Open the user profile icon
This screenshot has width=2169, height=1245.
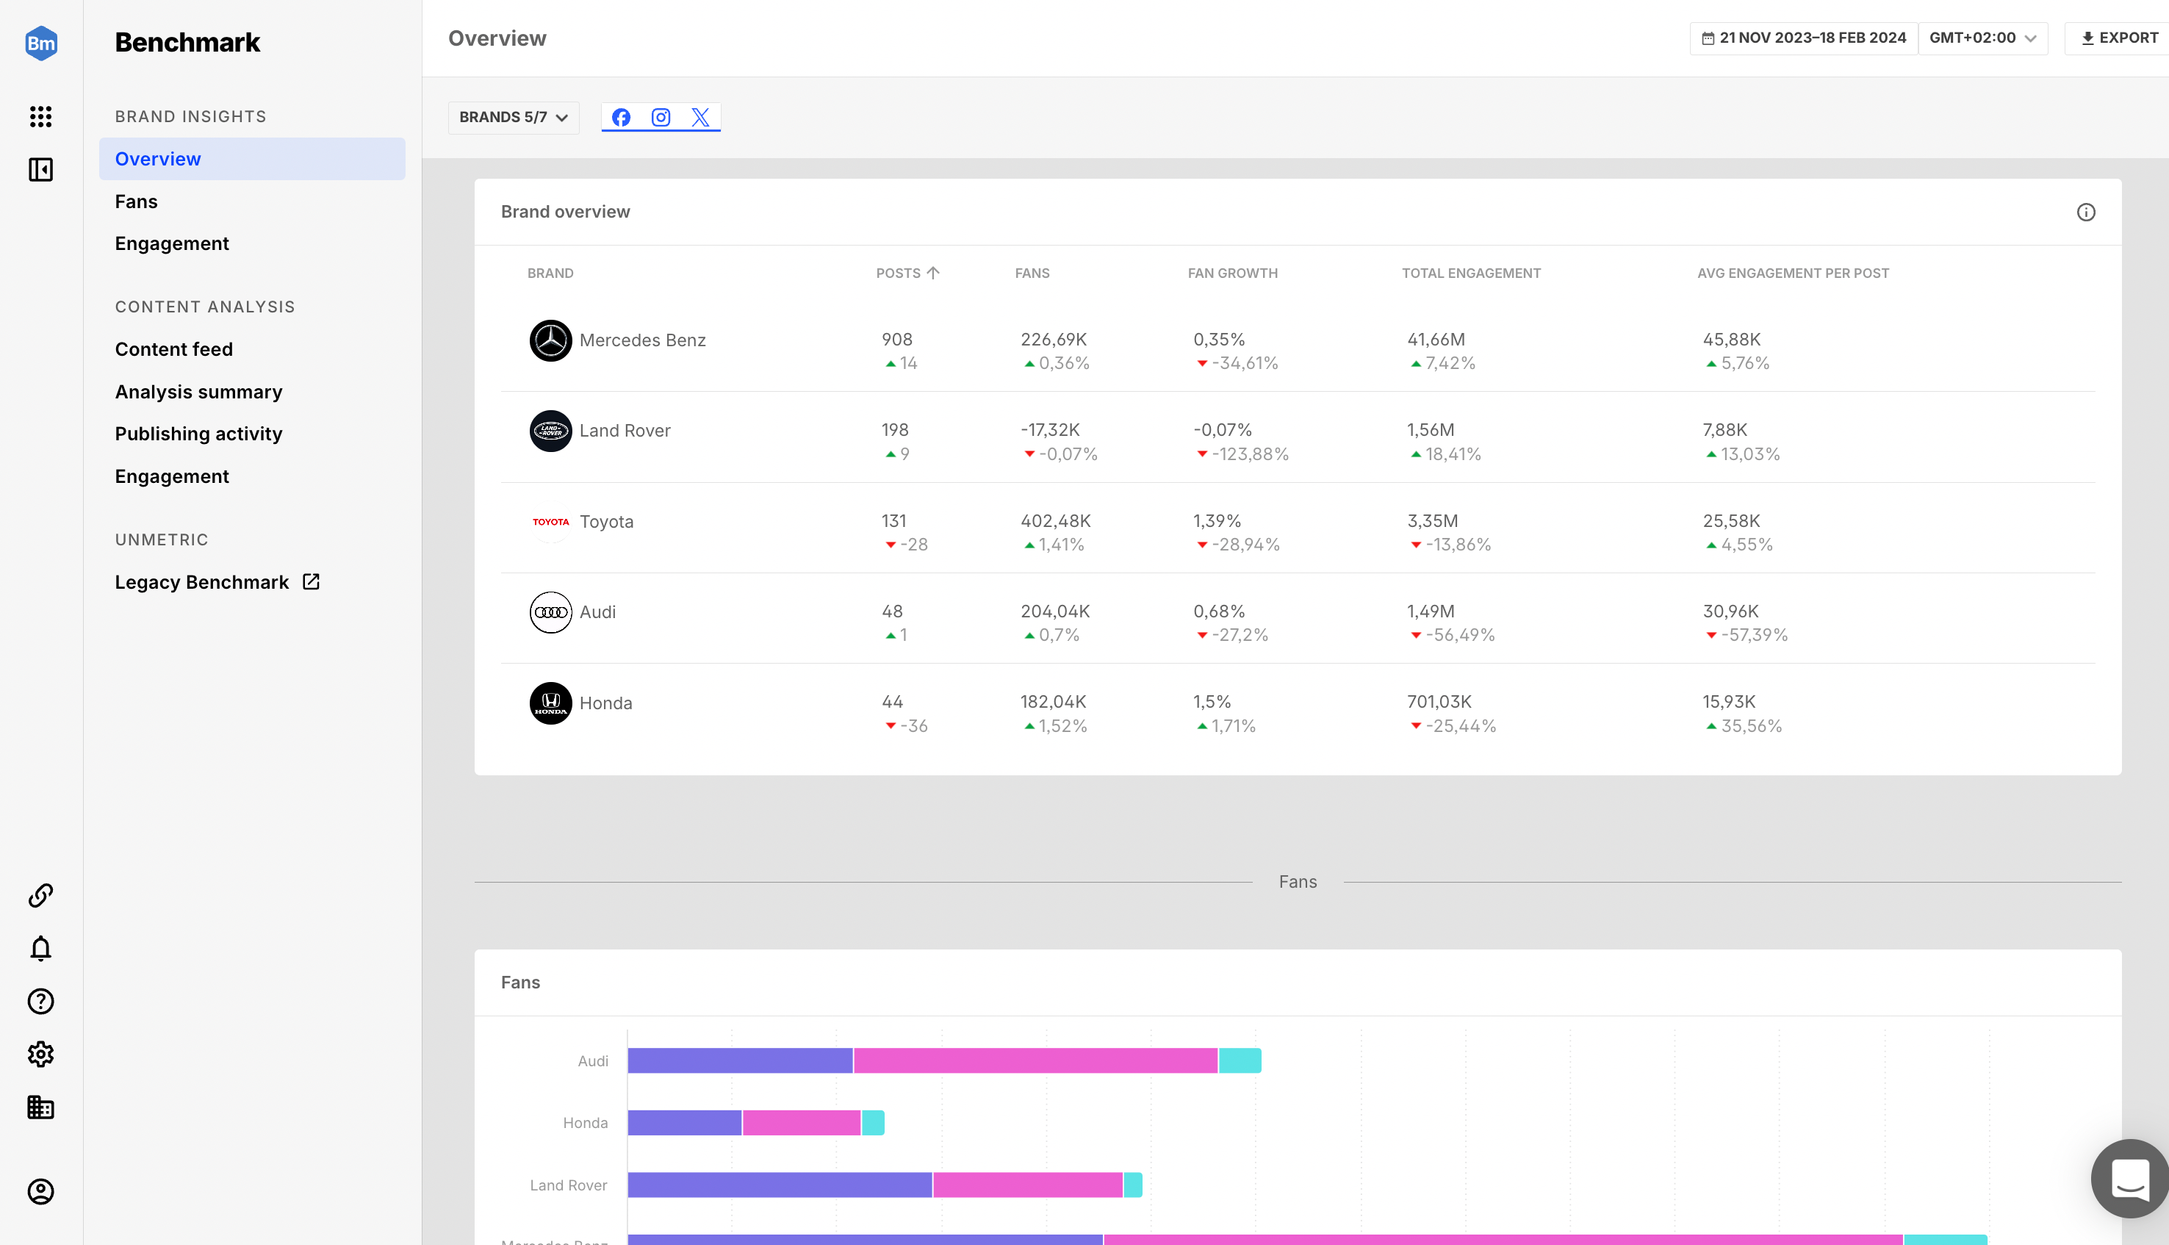click(41, 1192)
